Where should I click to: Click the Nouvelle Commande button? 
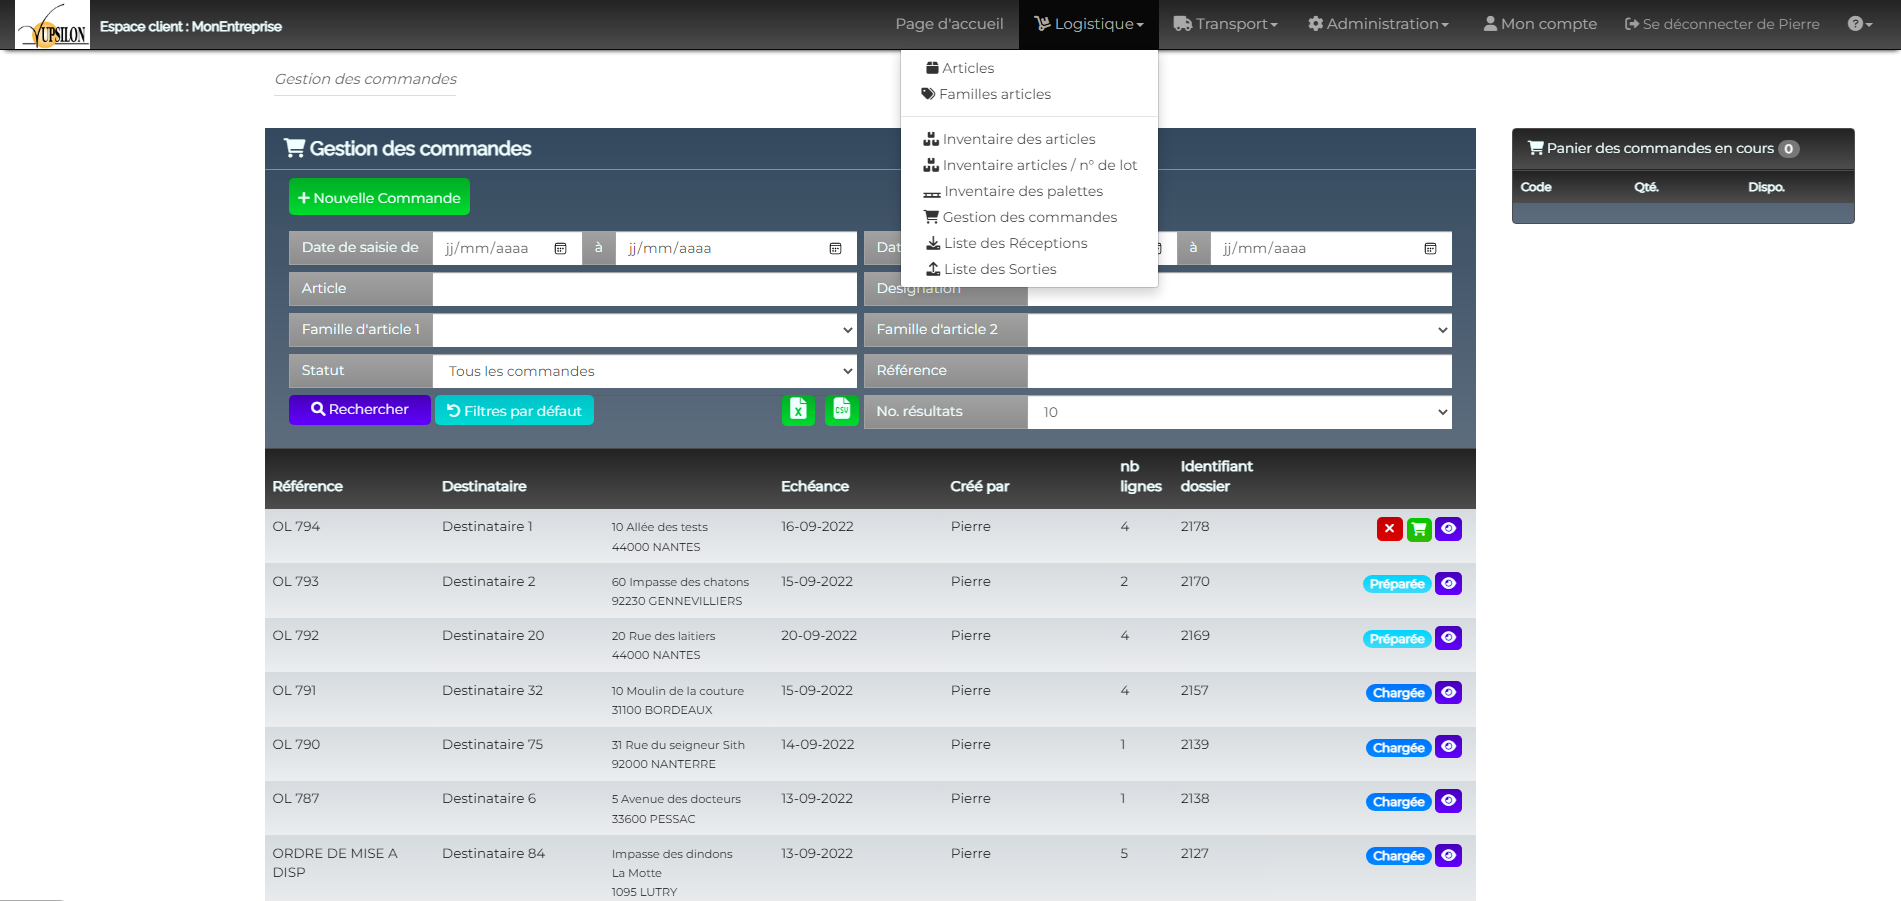[x=379, y=197]
